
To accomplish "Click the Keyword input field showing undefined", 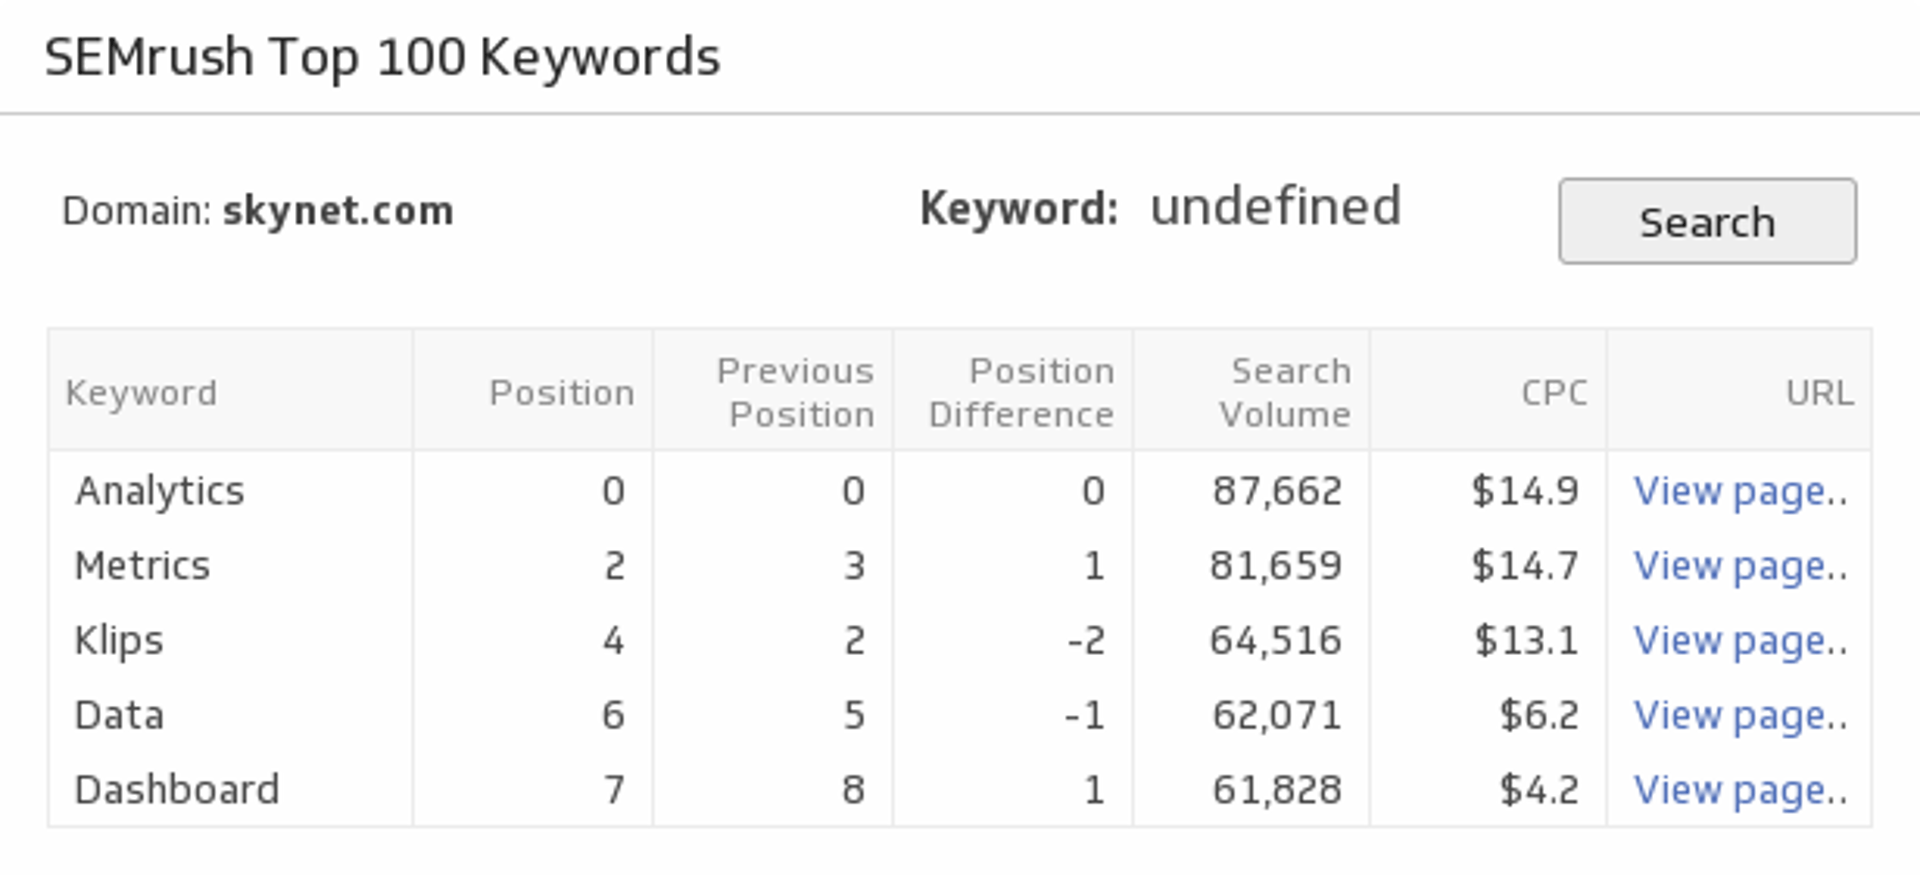I will [x=1275, y=207].
